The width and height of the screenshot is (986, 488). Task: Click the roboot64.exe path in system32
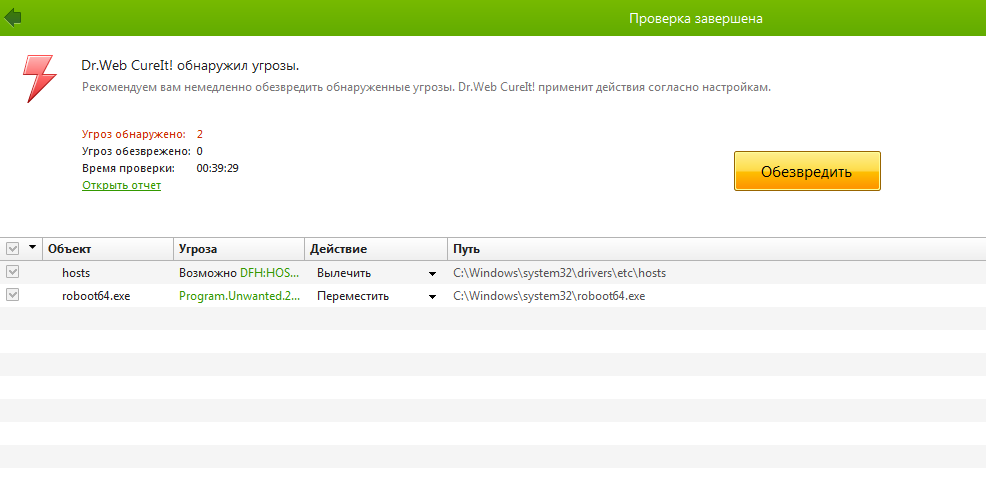pyautogui.click(x=549, y=295)
